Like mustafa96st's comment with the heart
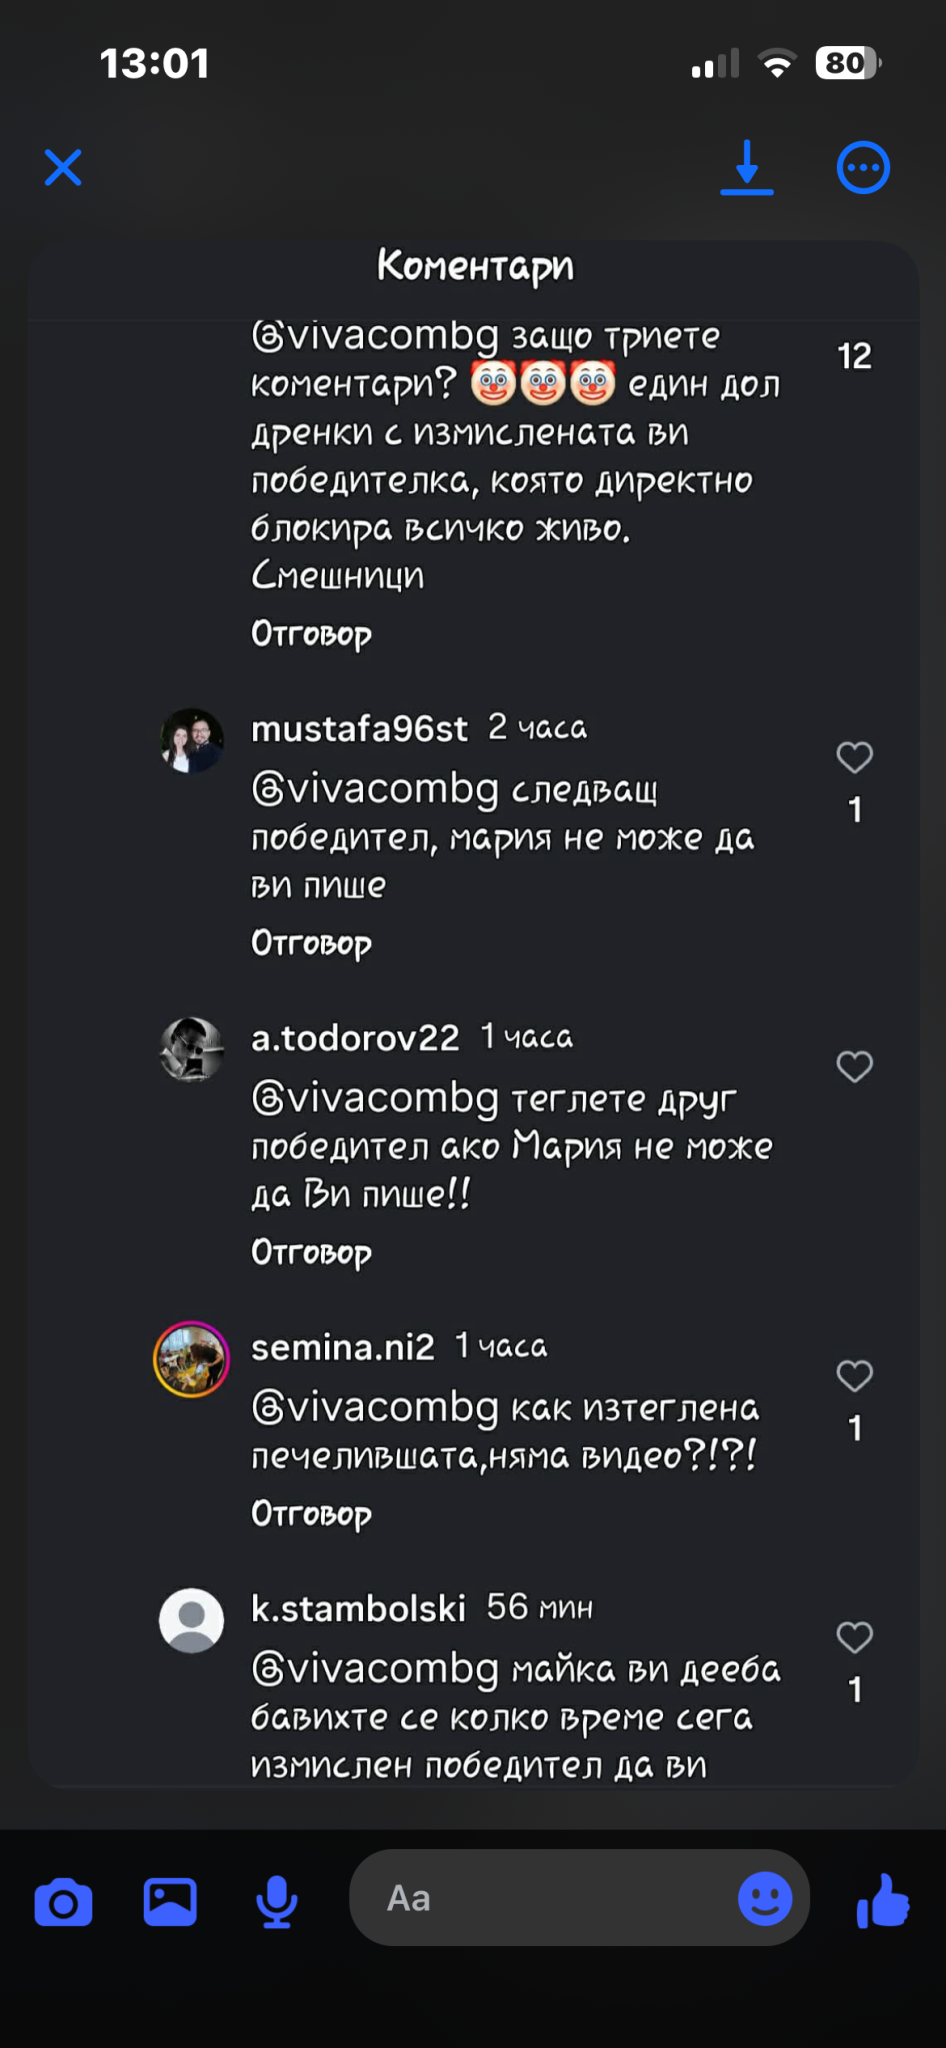The image size is (946, 2048). (854, 758)
